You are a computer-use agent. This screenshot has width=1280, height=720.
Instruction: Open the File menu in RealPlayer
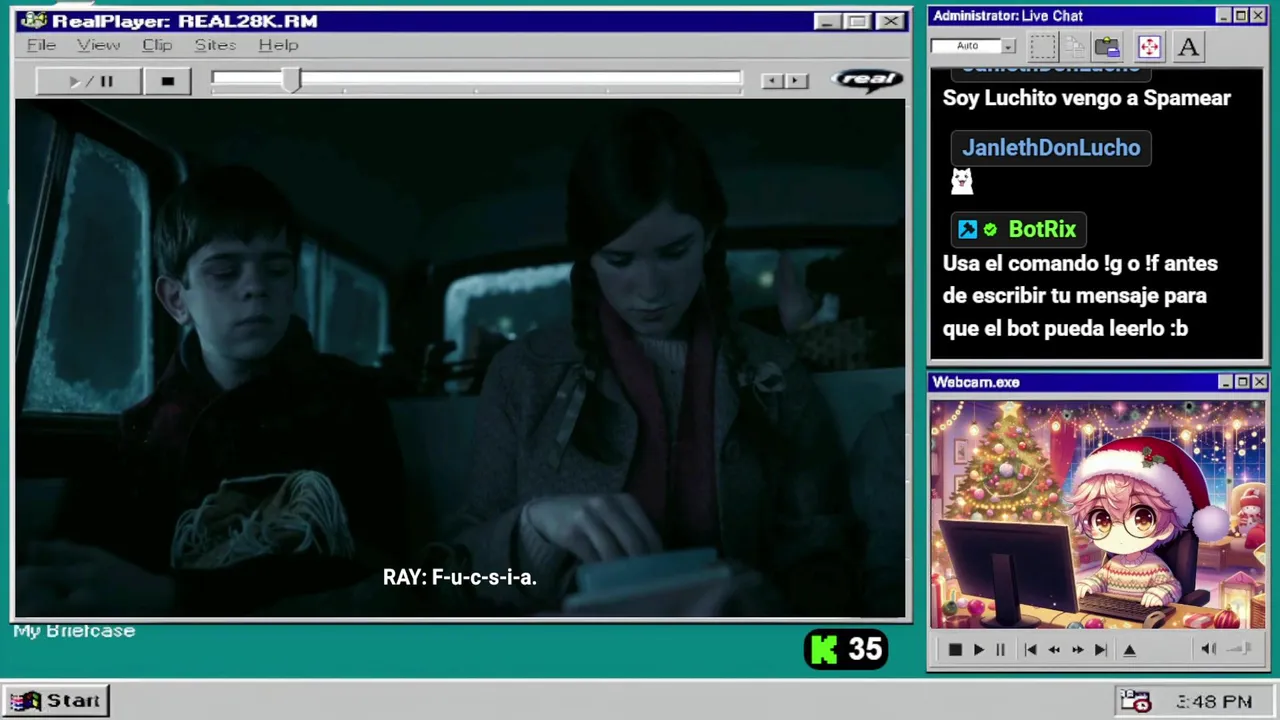click(41, 45)
